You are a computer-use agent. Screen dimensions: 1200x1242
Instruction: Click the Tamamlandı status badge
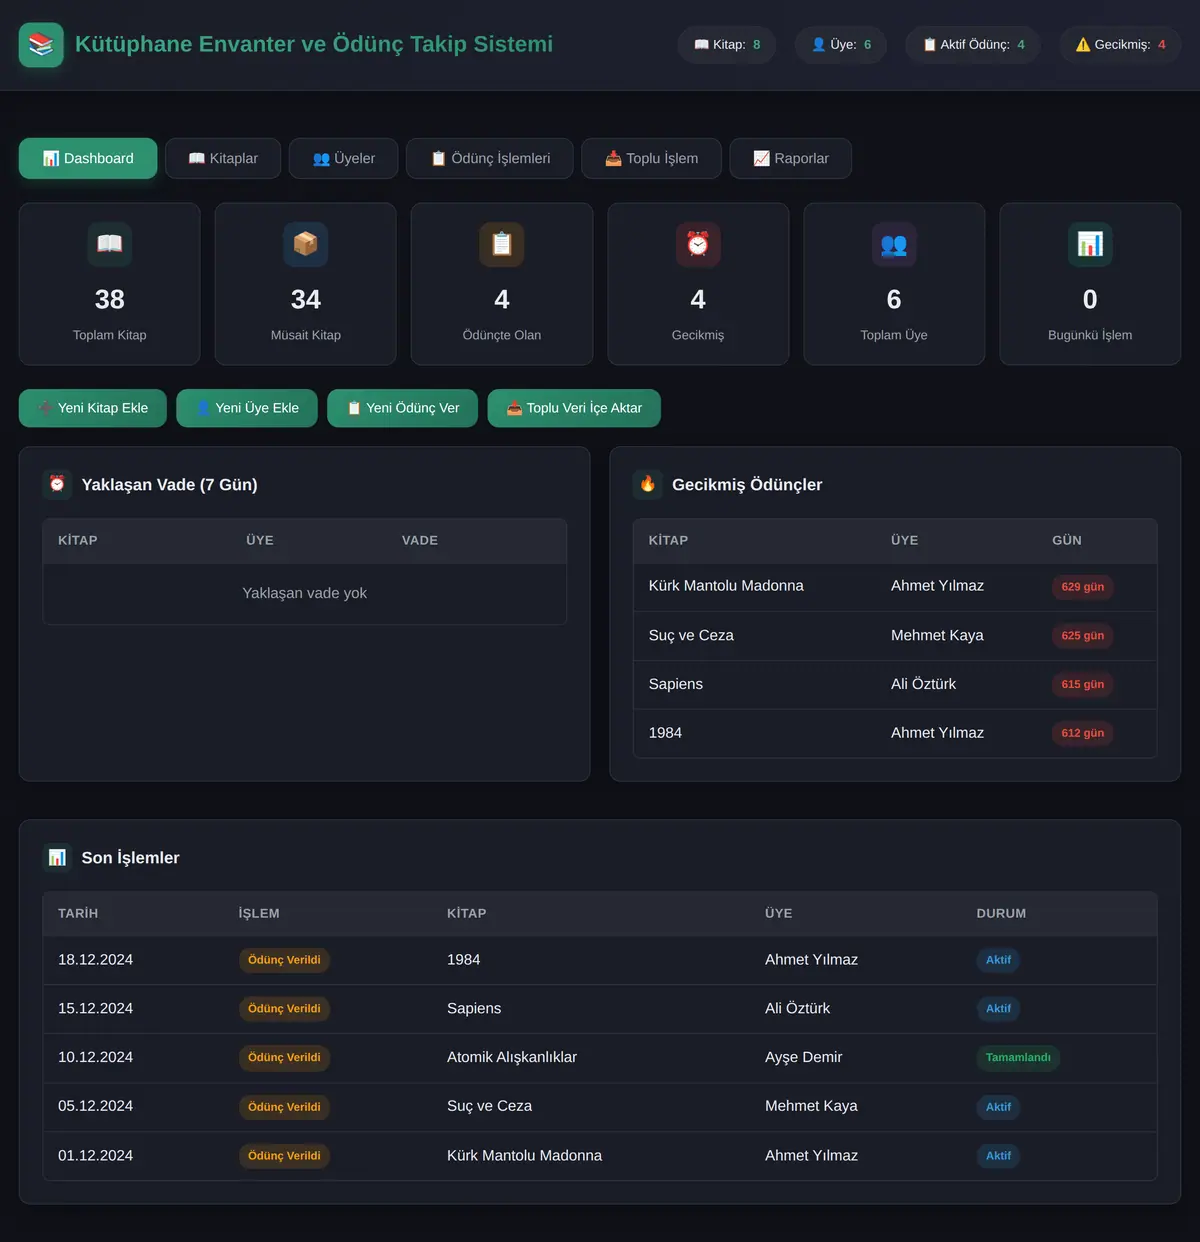tap(1018, 1058)
